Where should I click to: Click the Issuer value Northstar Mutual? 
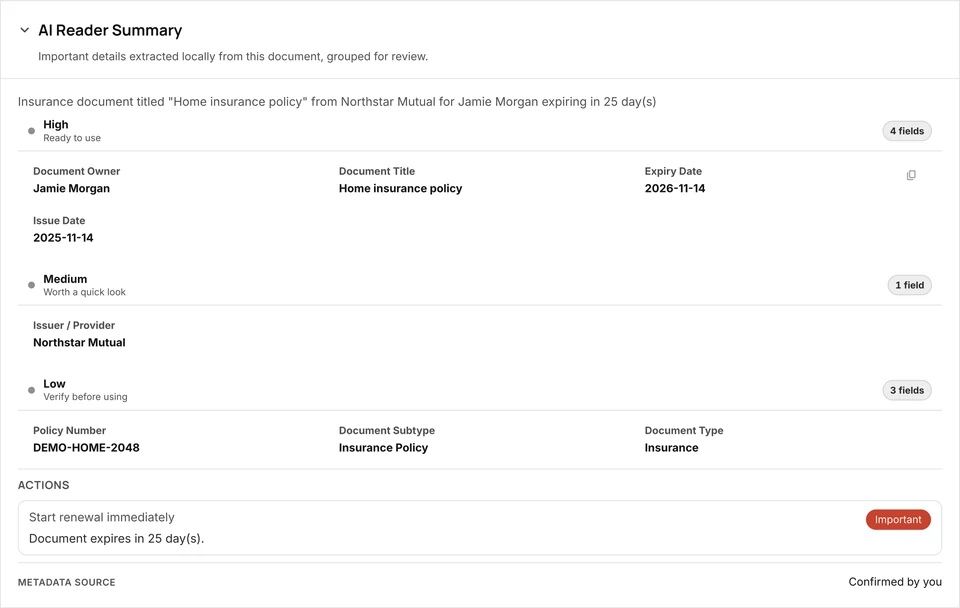coord(79,343)
